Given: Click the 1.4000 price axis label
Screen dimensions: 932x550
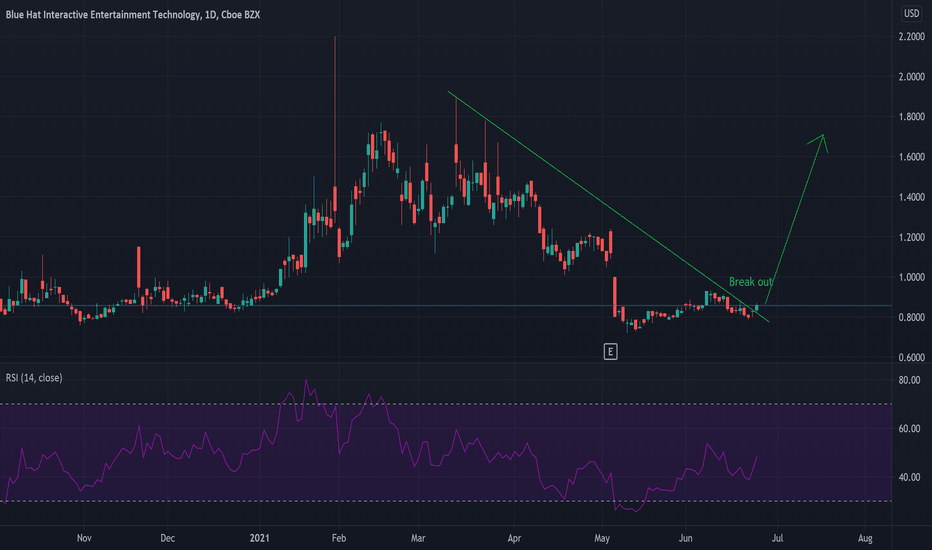Looking at the screenshot, I should 911,197.
